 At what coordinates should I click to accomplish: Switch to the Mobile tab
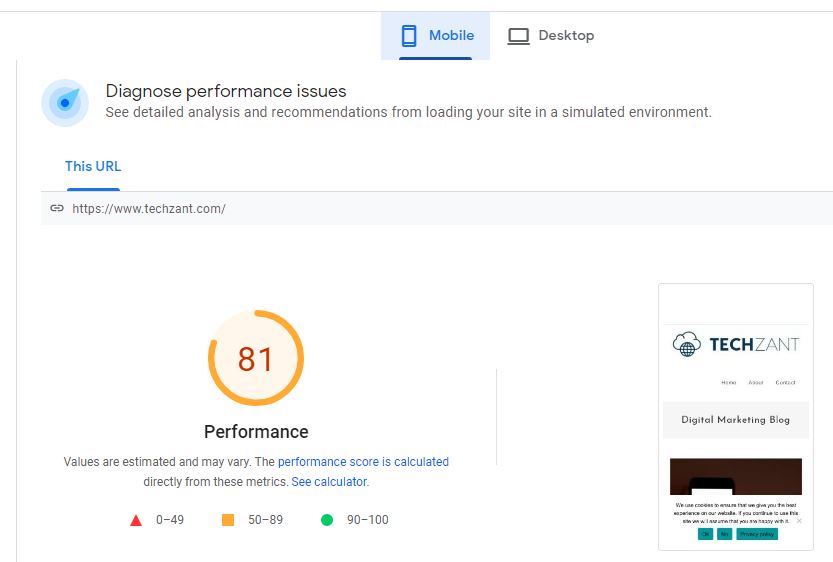tap(435, 36)
